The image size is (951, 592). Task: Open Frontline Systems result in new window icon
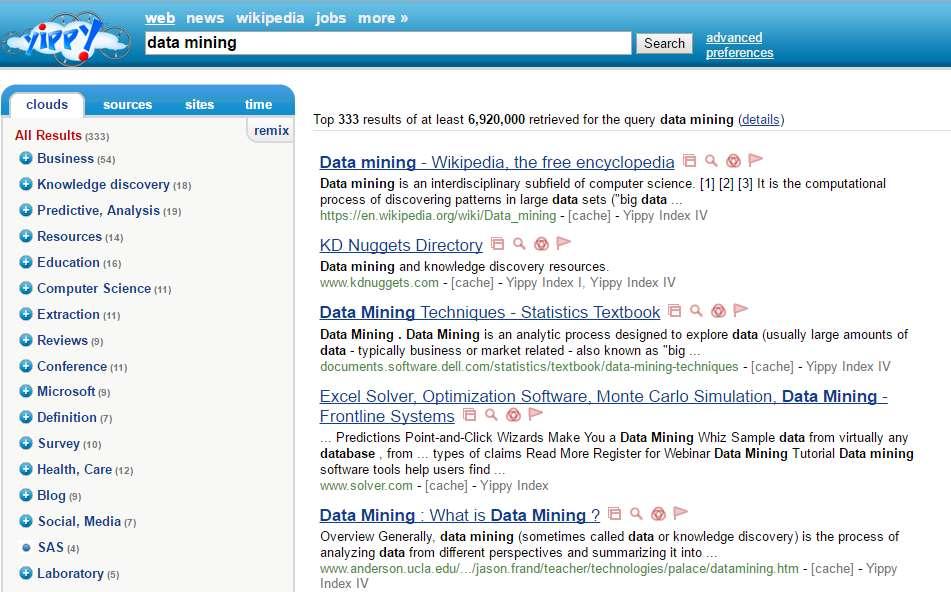tap(469, 415)
